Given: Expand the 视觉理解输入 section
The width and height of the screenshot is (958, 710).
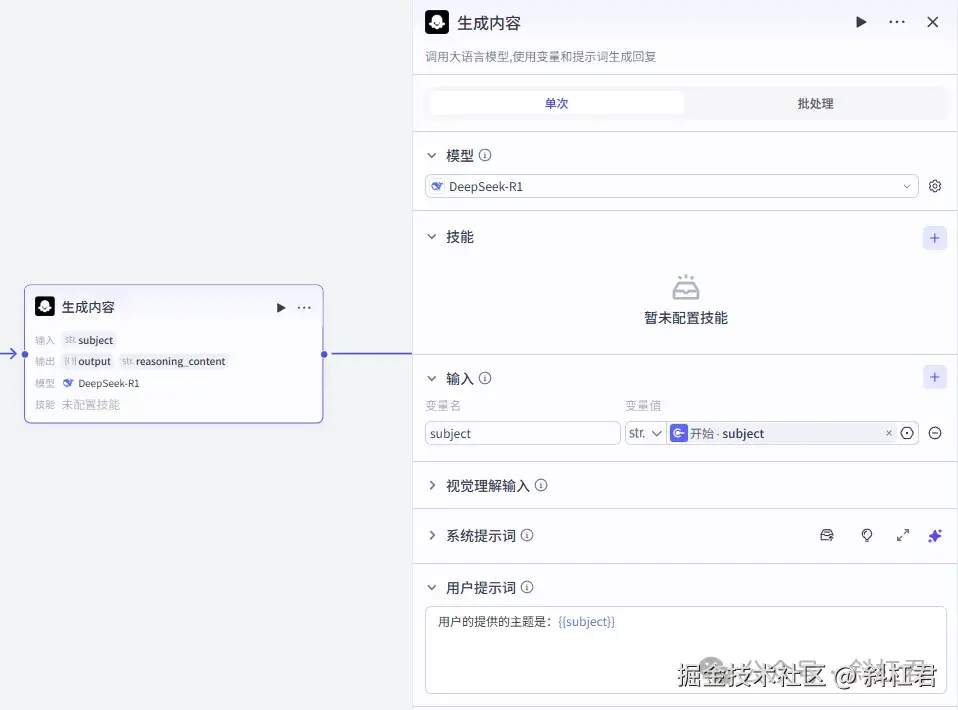Looking at the screenshot, I should 434,486.
